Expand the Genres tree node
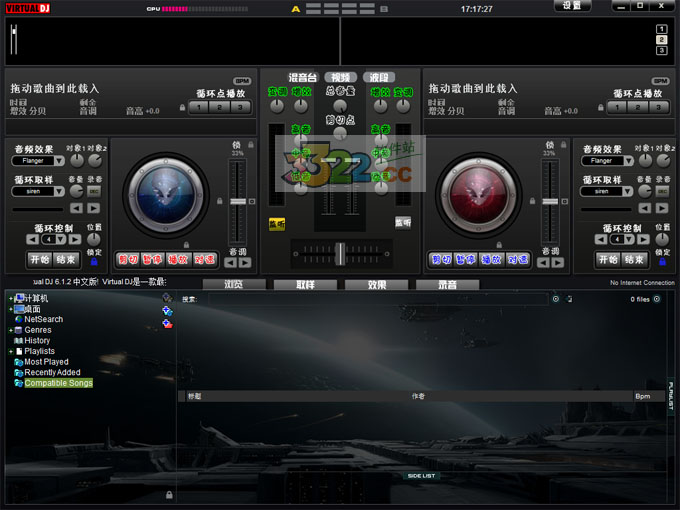680x510 pixels. [x=11, y=330]
